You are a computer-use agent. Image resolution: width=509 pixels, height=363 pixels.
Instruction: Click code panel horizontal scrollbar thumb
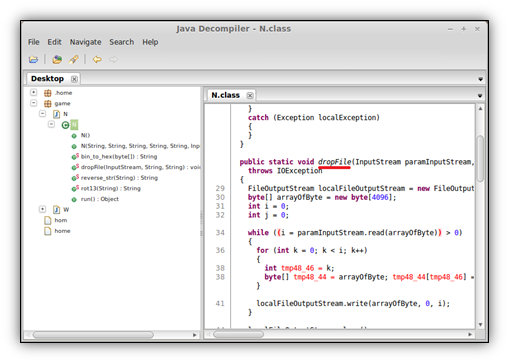click(238, 334)
